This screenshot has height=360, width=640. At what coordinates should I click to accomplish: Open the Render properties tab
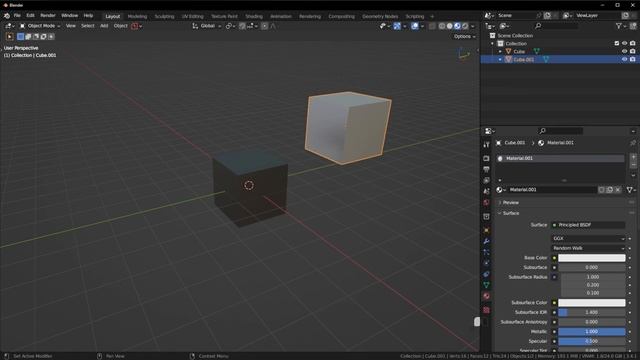[x=486, y=158]
